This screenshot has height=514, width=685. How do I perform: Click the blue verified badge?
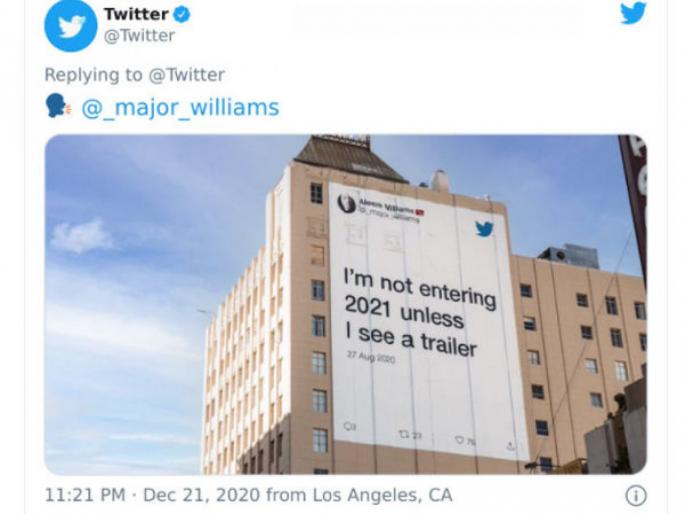[x=183, y=14]
